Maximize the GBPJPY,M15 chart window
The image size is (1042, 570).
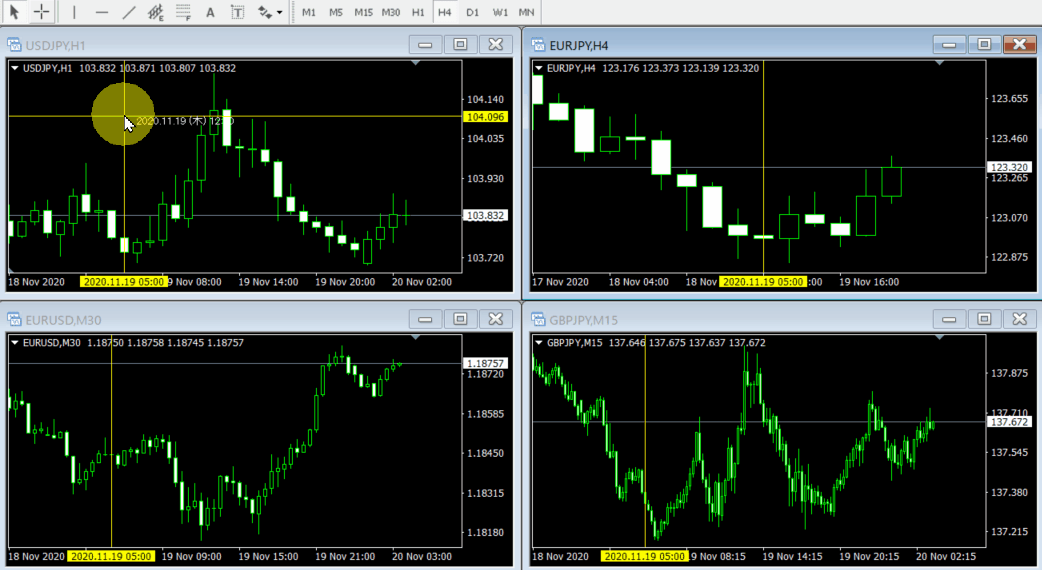pos(984,319)
